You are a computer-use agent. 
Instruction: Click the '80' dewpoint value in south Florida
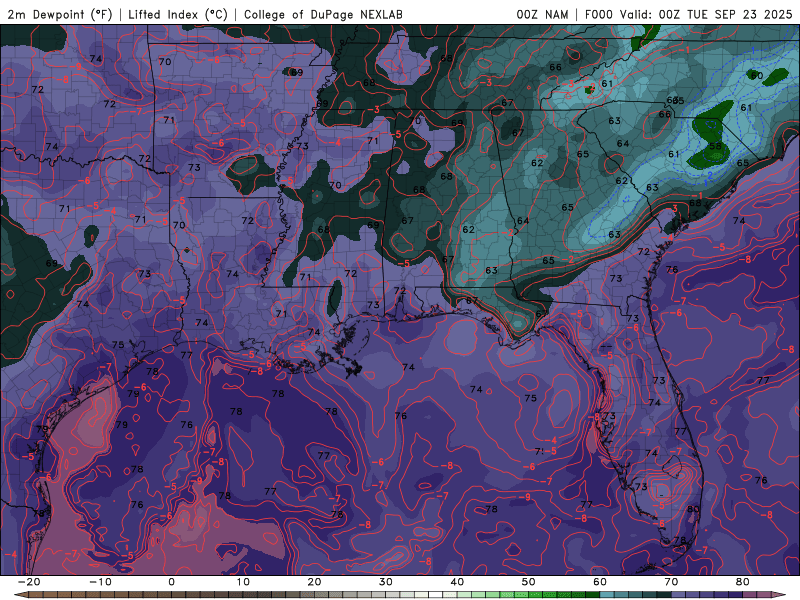click(x=693, y=509)
